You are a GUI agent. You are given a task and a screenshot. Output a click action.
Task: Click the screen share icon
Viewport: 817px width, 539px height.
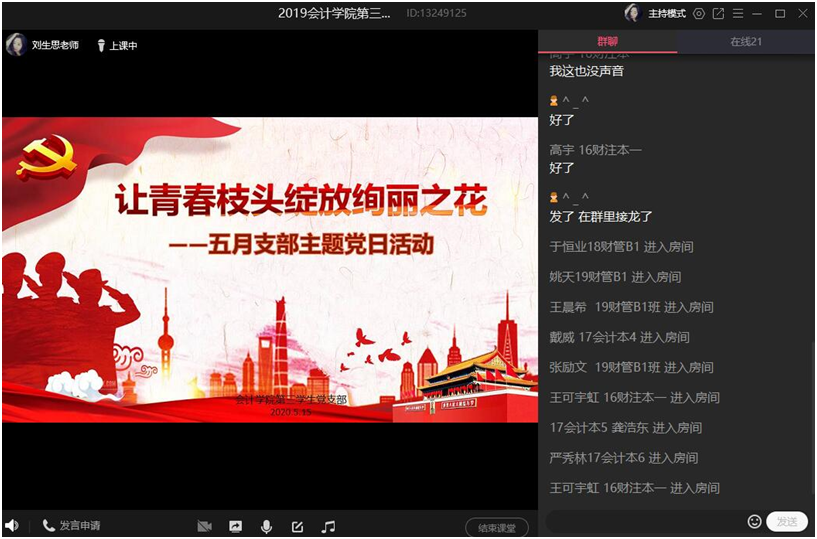[x=236, y=526]
